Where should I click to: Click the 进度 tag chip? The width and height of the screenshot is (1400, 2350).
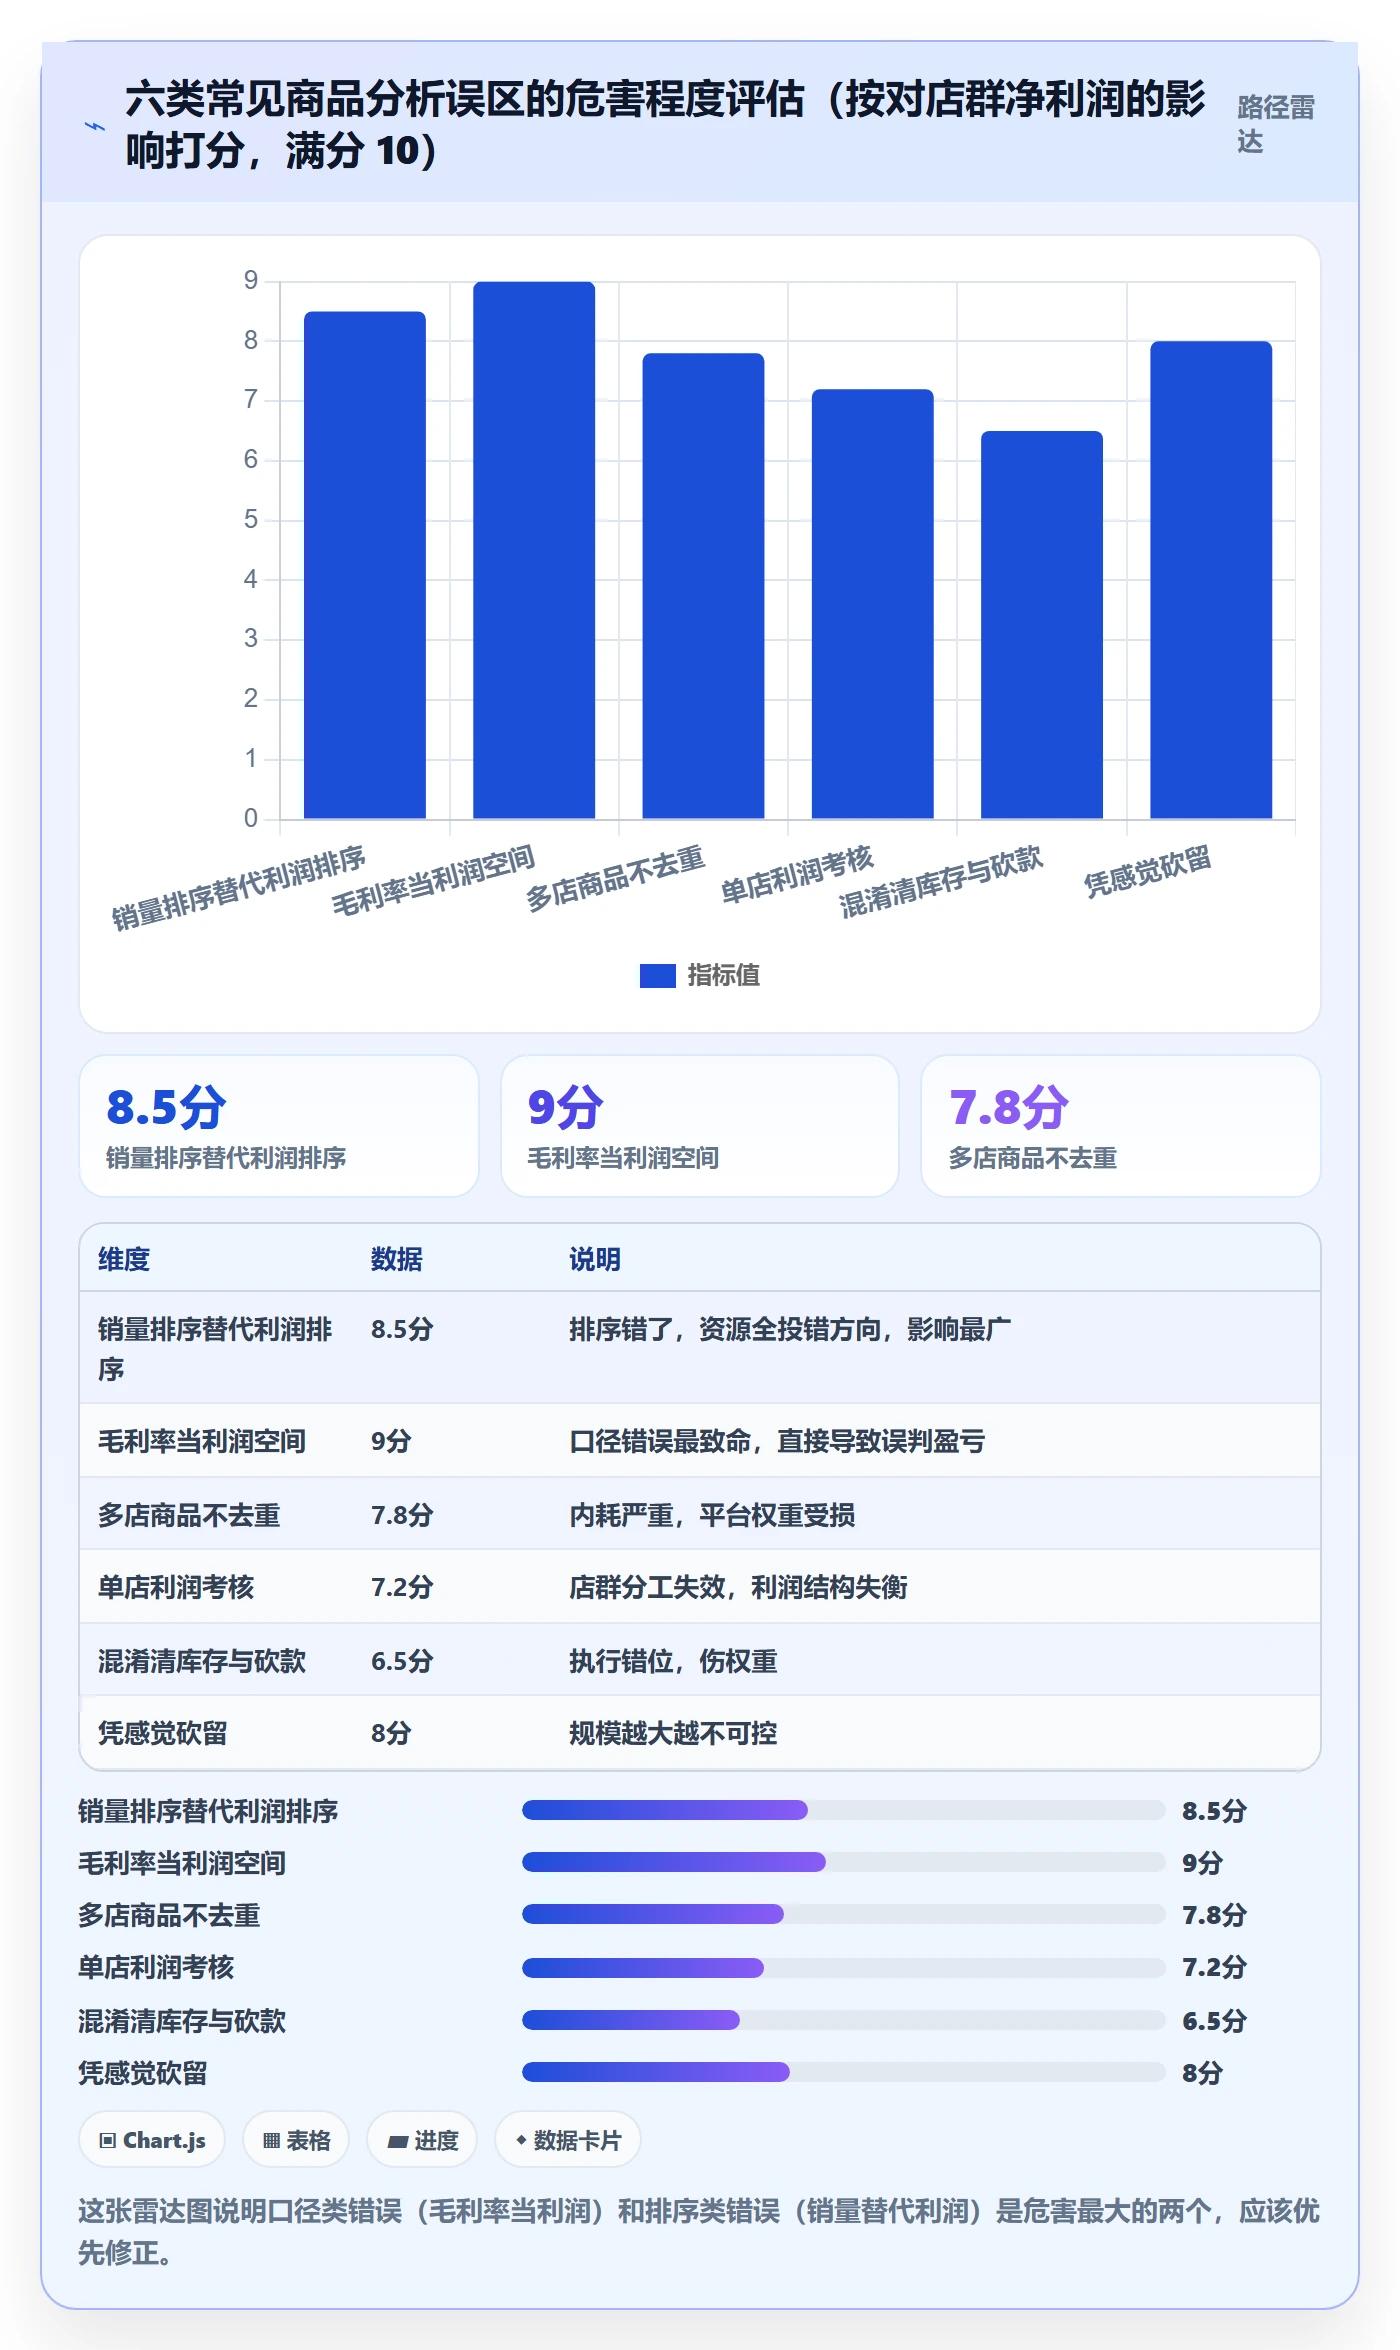click(x=422, y=2140)
